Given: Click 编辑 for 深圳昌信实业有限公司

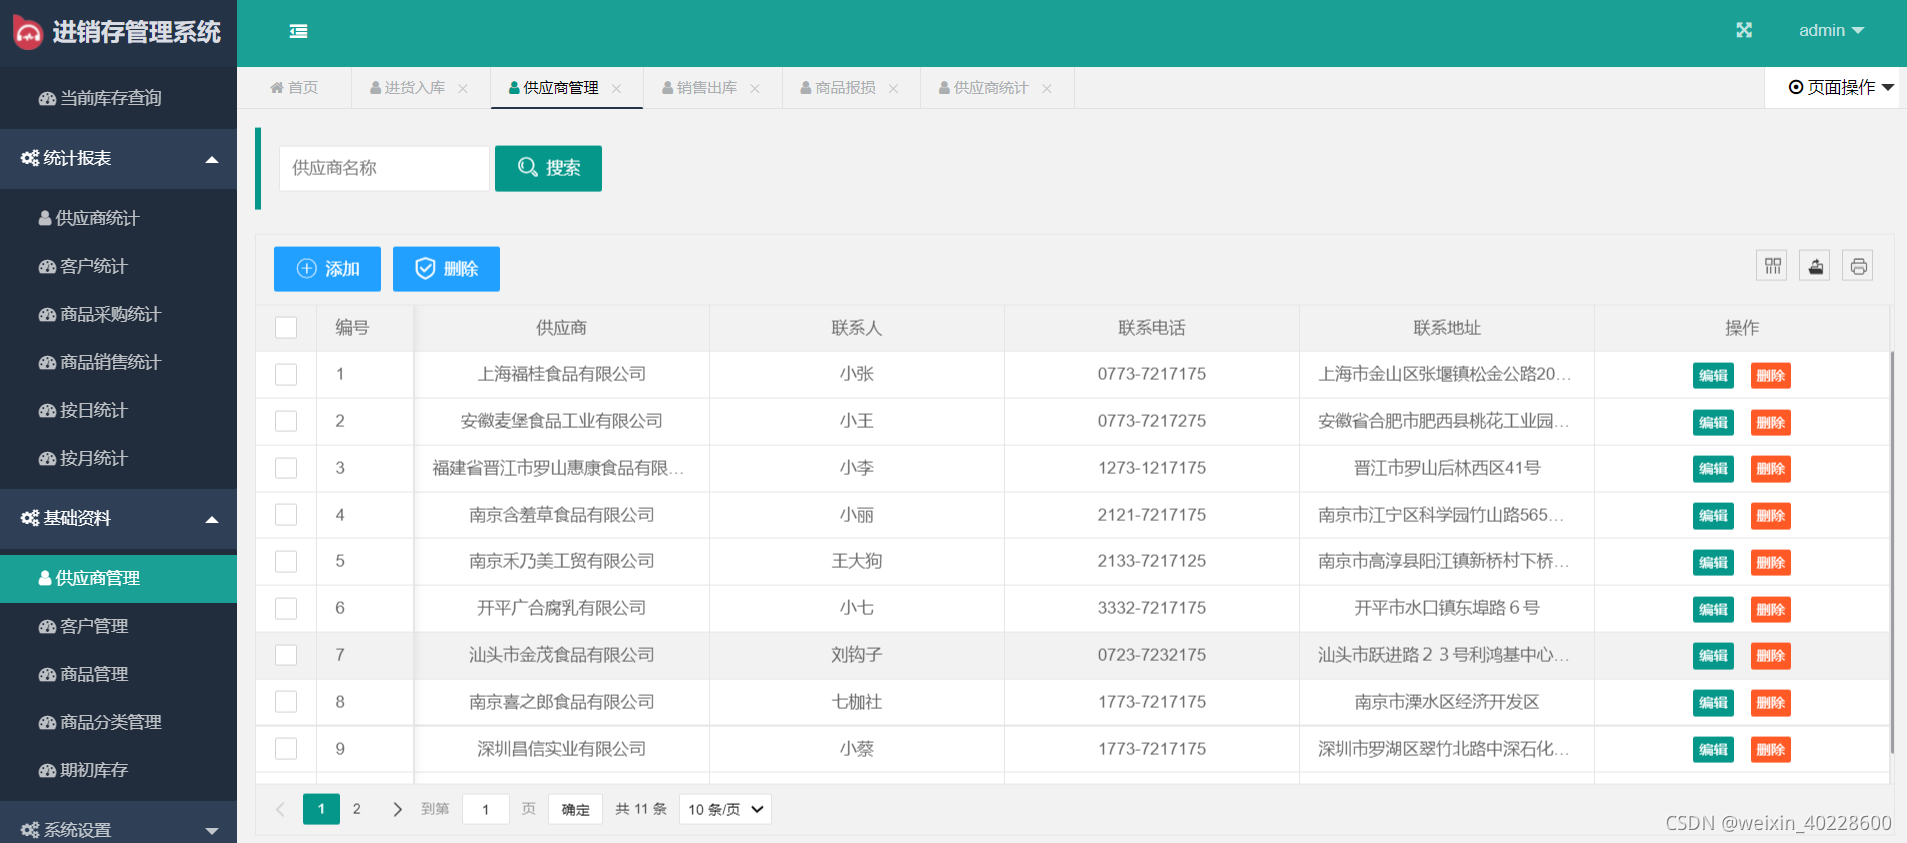Looking at the screenshot, I should [x=1713, y=750].
